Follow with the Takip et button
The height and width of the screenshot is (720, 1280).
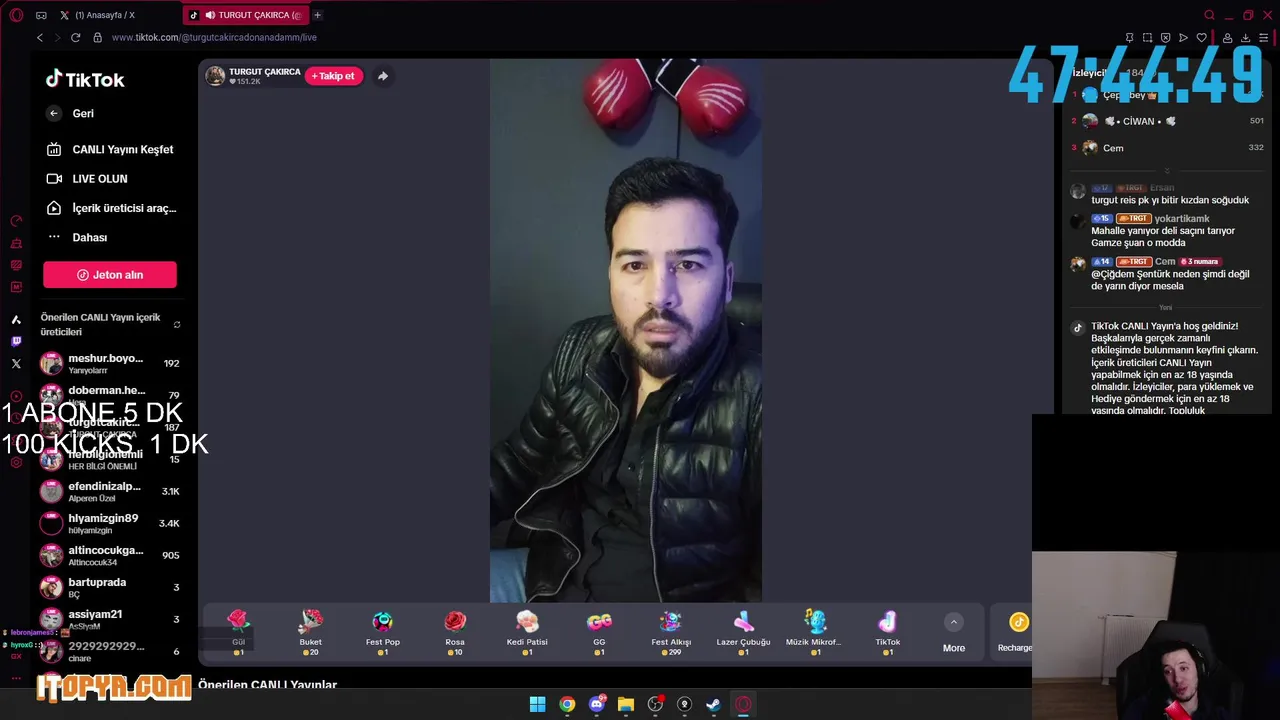334,76
